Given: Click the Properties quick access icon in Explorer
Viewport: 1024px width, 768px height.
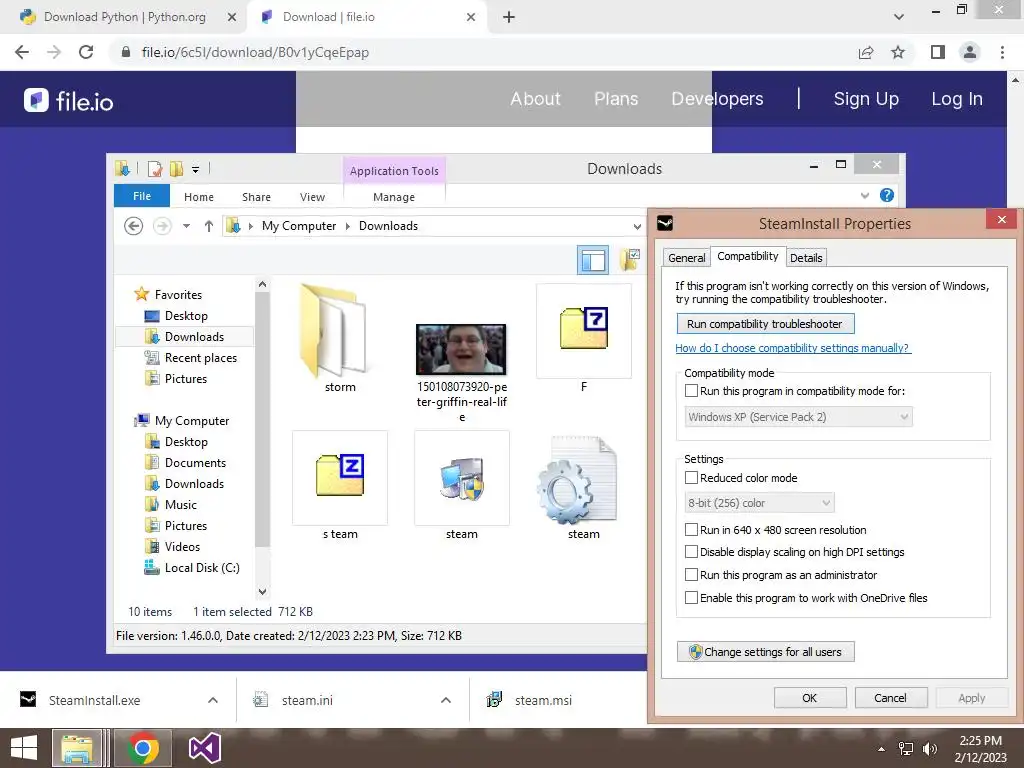Looking at the screenshot, I should (x=155, y=169).
